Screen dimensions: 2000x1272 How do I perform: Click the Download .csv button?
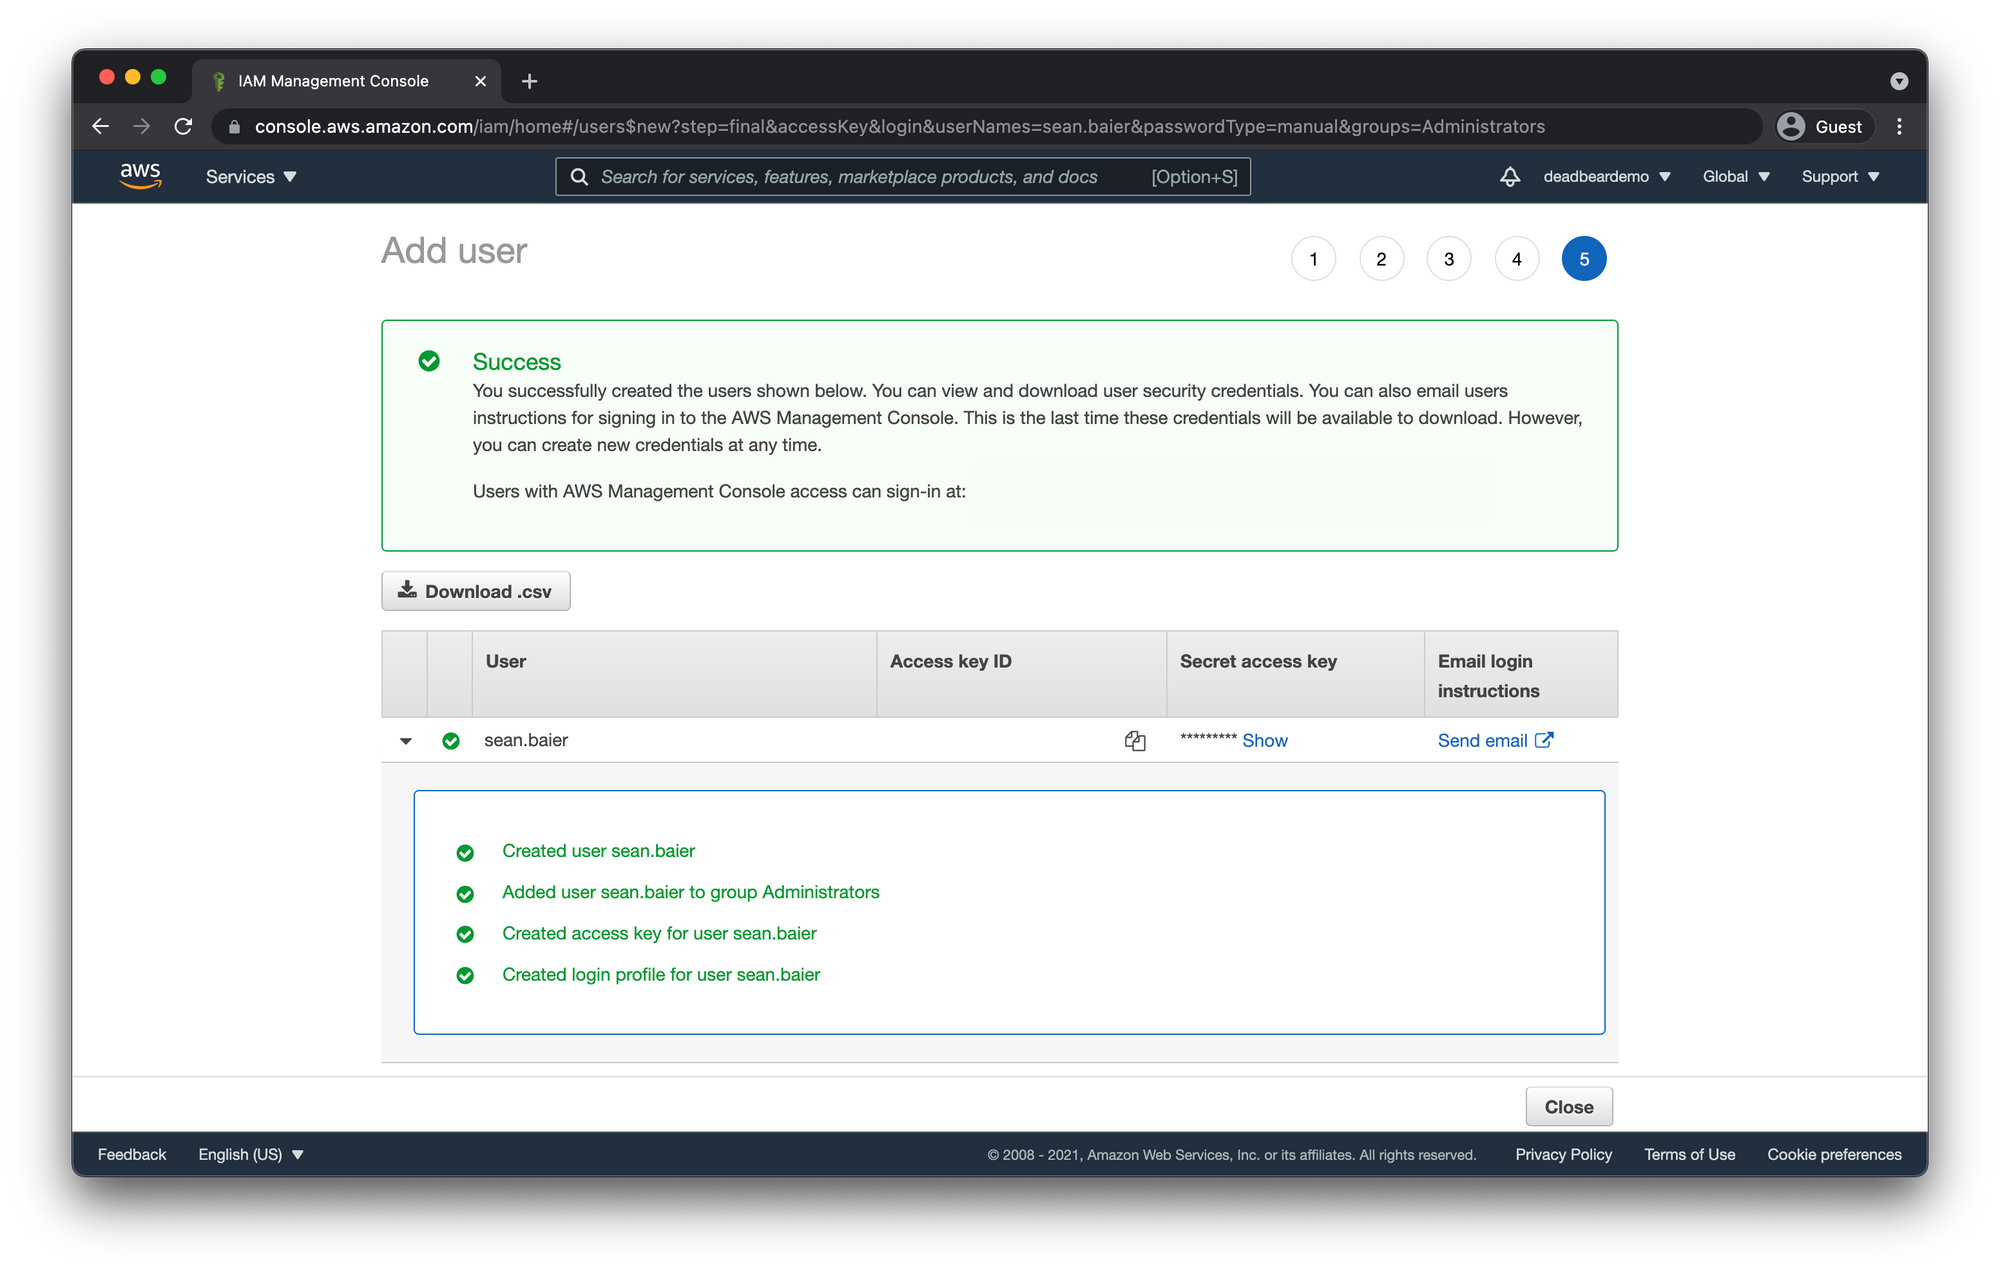coord(476,591)
